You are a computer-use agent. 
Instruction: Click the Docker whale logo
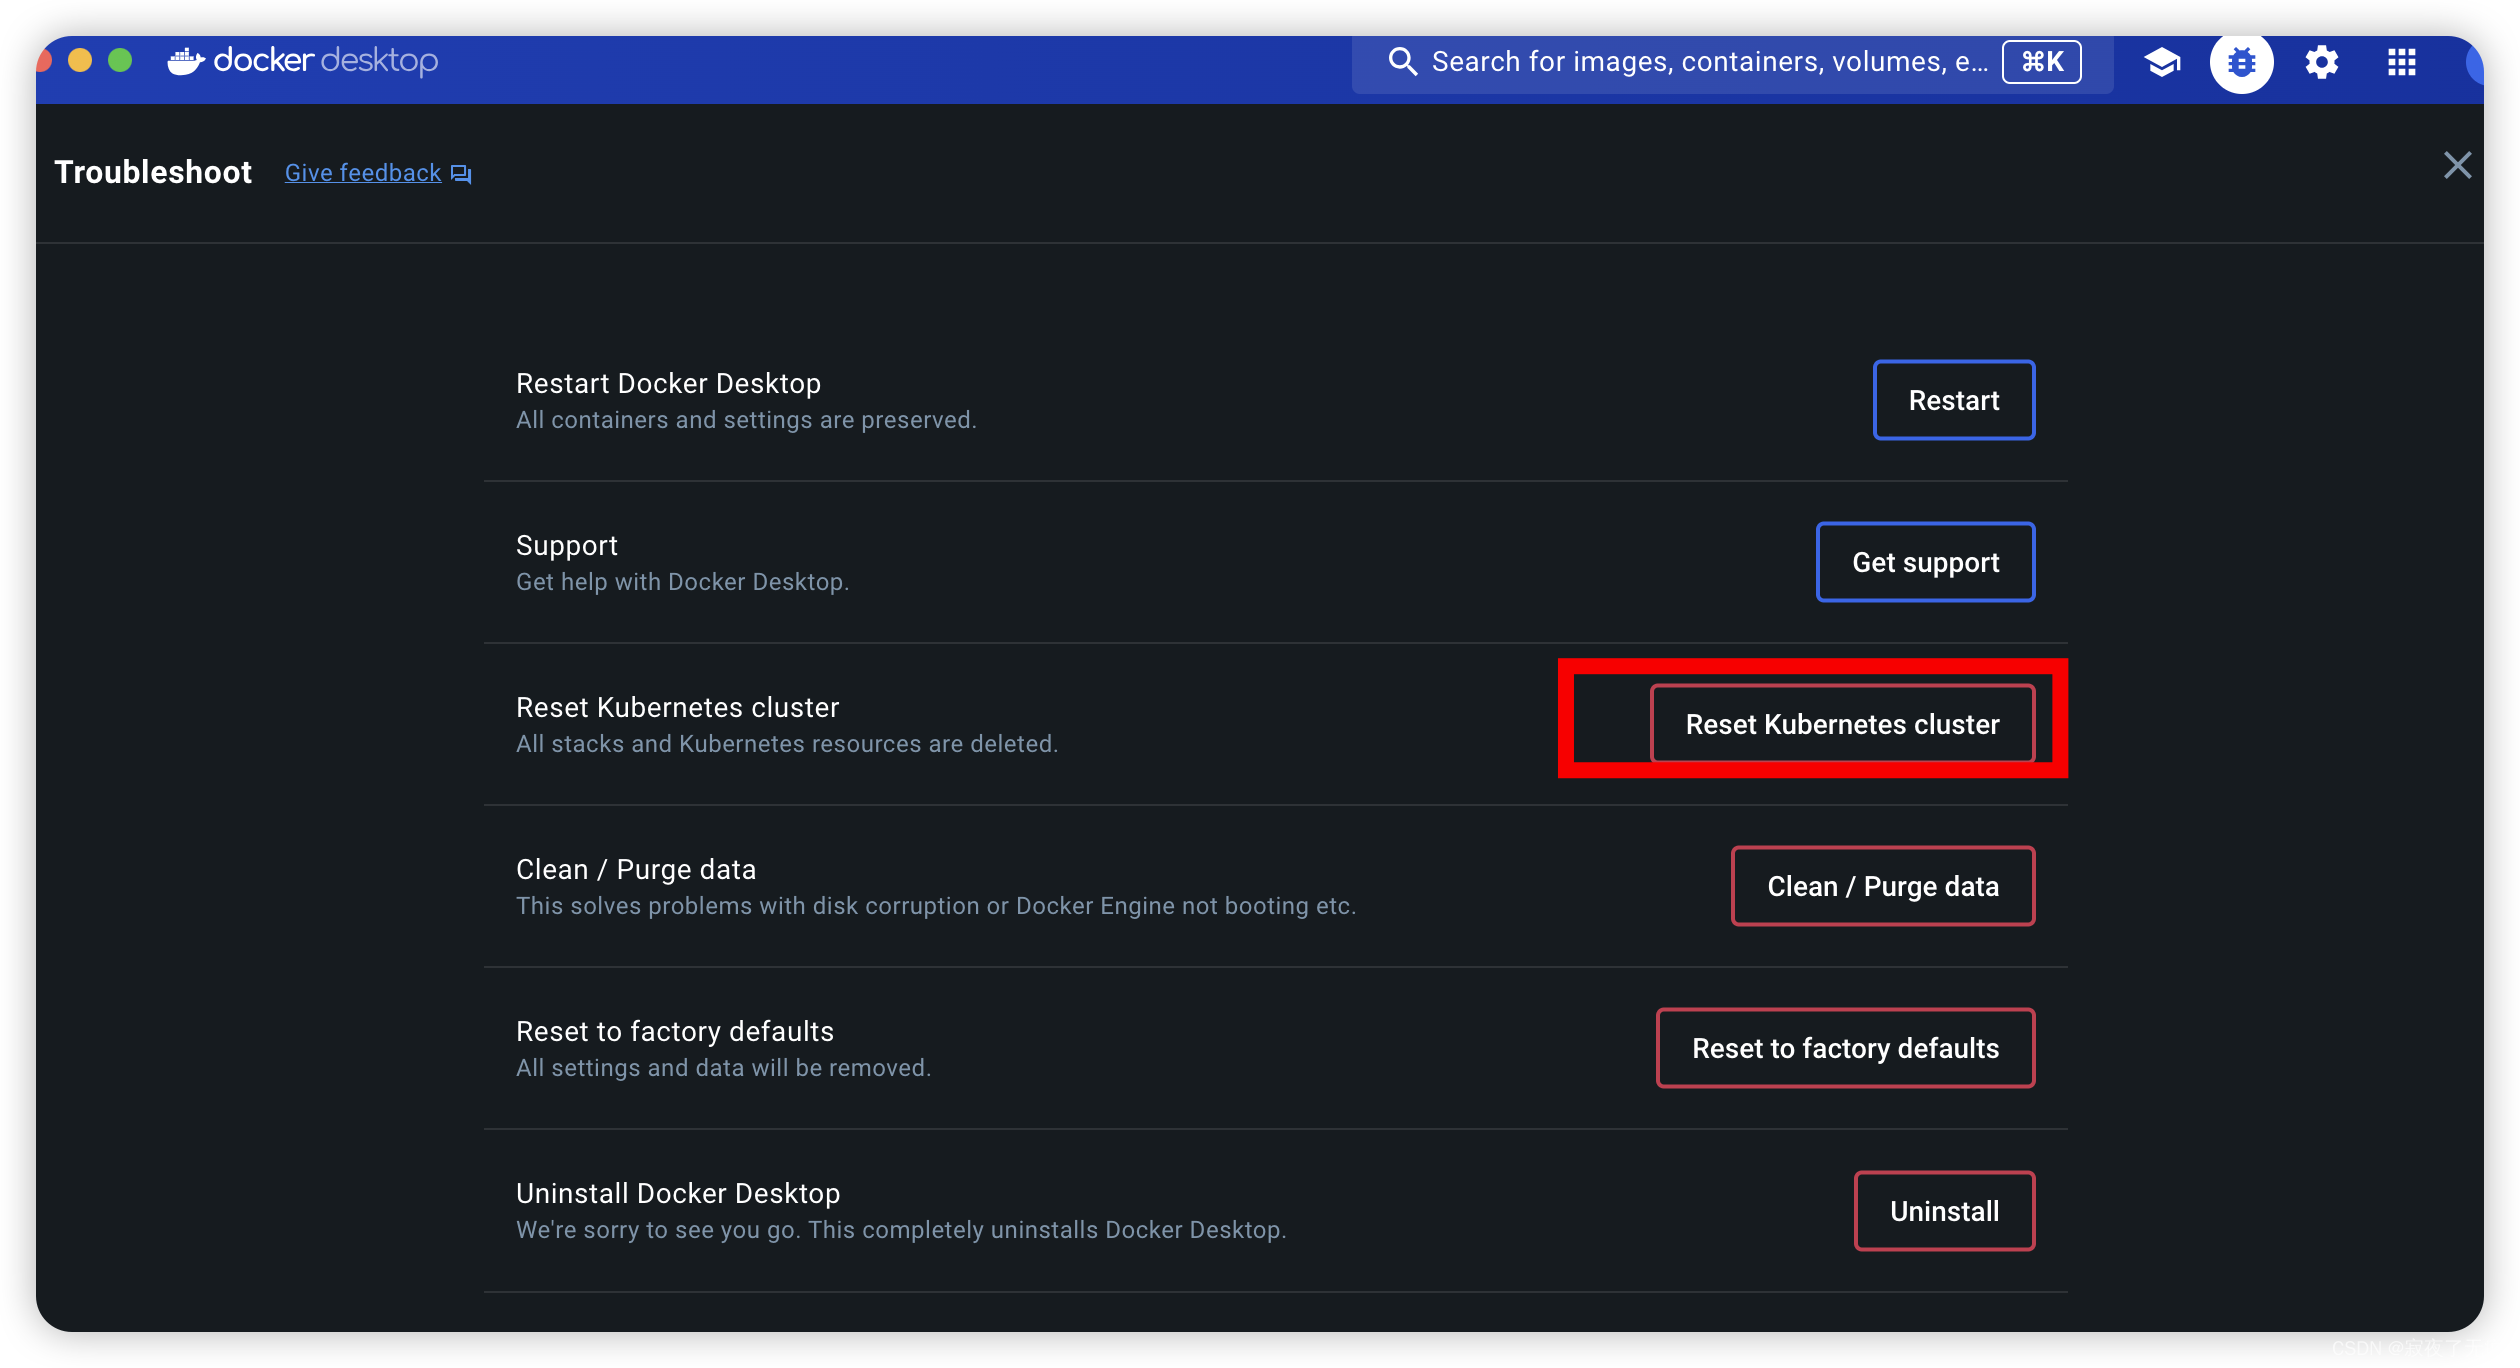point(186,60)
